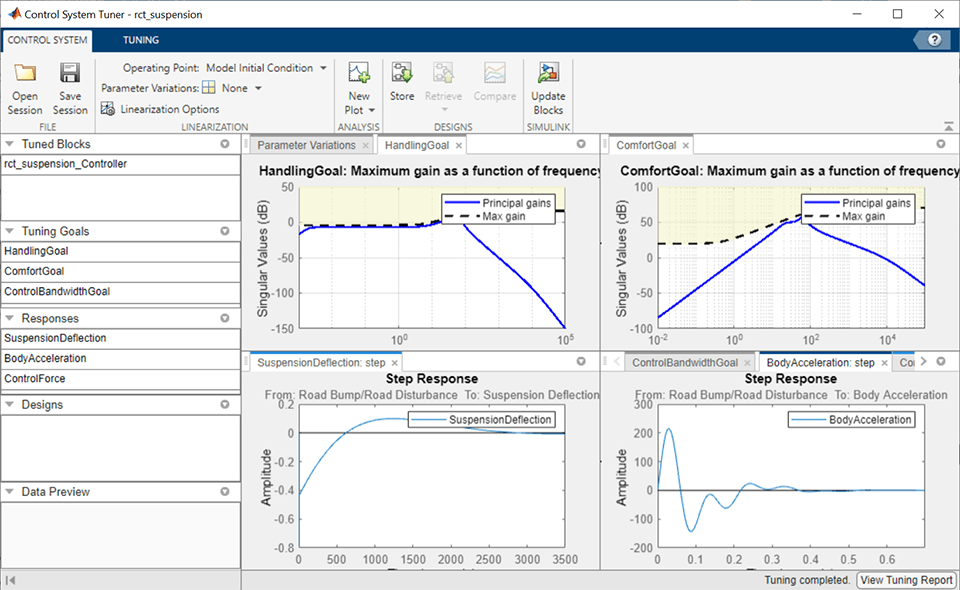This screenshot has width=960, height=590.
Task: Collapse the Tuned Blocks section
Action: coord(10,144)
